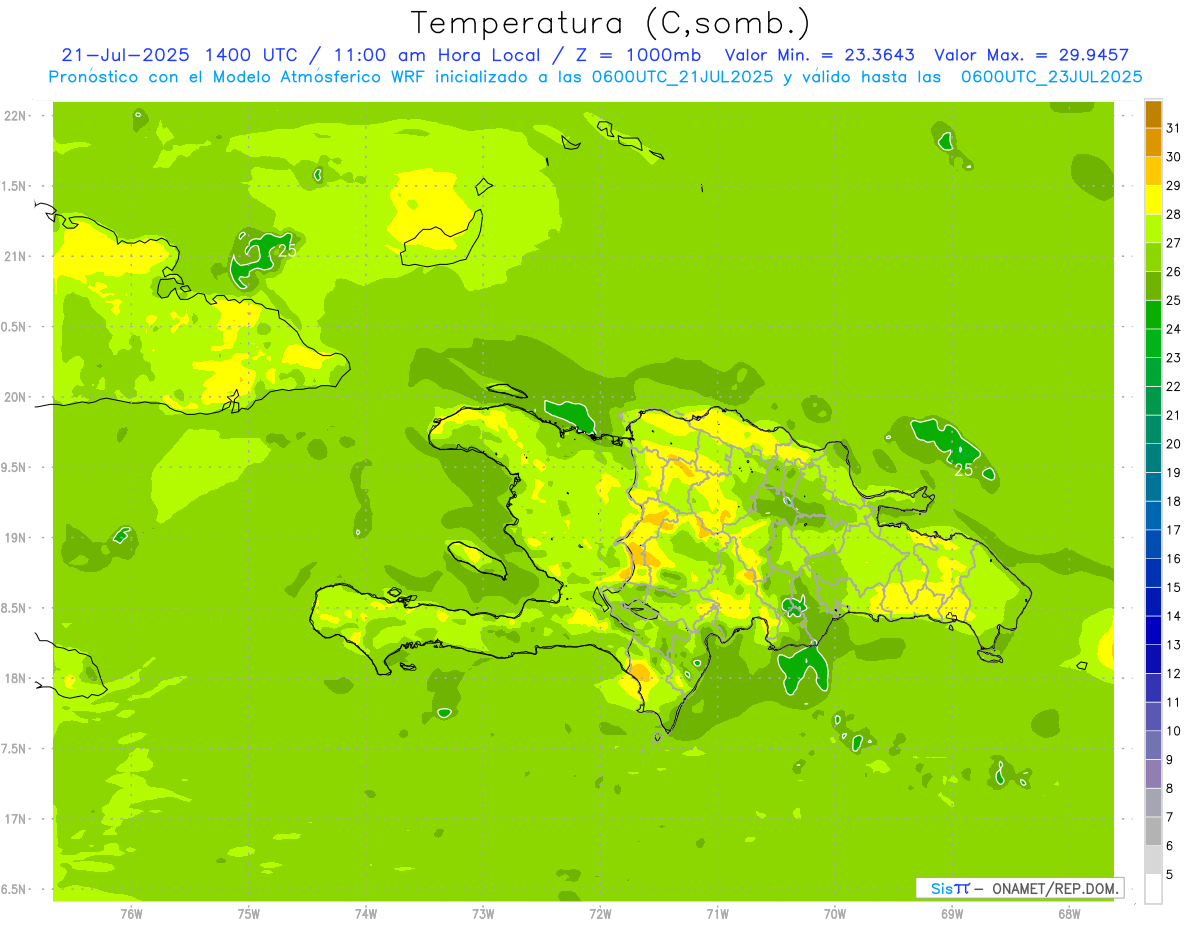
Task: Pick the green swatch between 24 and 25
Action: (1153, 314)
